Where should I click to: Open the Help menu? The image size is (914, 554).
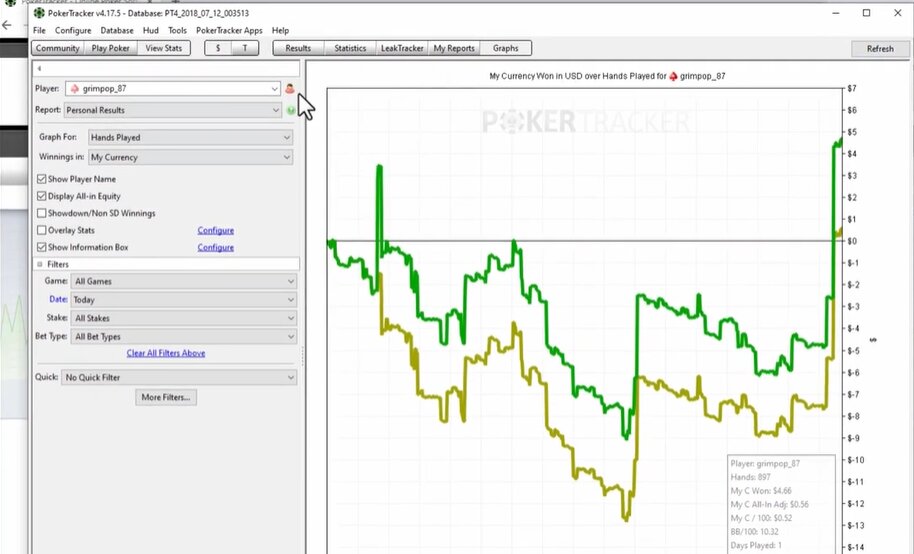280,30
